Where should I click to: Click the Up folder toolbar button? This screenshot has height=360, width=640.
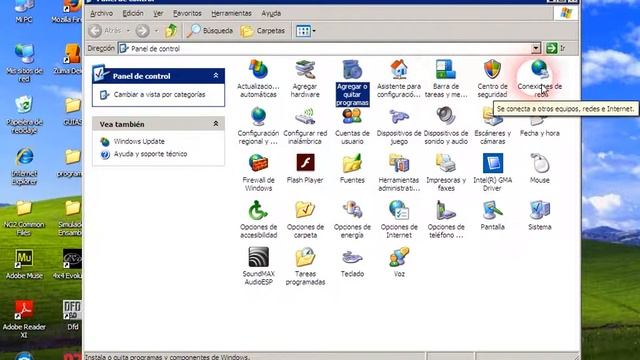pos(171,31)
